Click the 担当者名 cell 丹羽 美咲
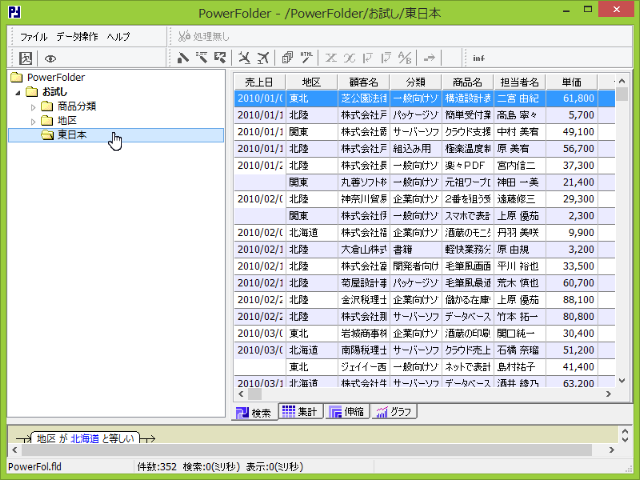 click(520, 233)
